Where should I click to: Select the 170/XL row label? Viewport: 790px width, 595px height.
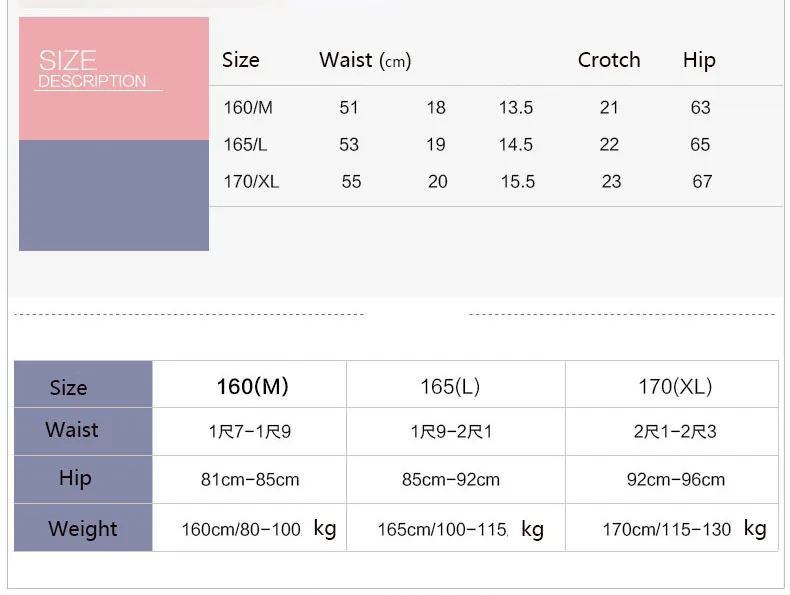[x=251, y=181]
